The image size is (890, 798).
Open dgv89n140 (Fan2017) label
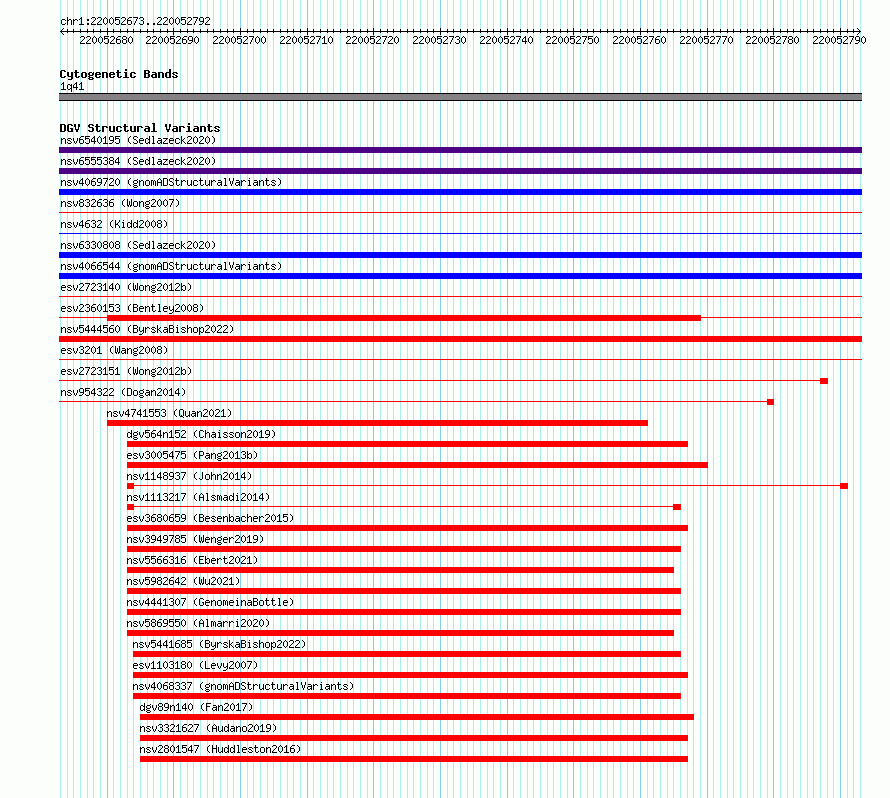(x=196, y=707)
